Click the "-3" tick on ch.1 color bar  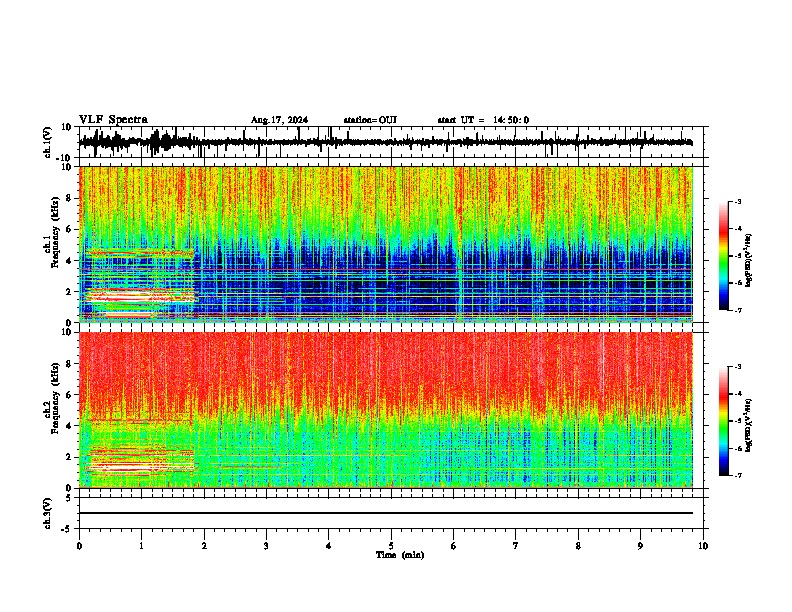pyautogui.click(x=737, y=201)
